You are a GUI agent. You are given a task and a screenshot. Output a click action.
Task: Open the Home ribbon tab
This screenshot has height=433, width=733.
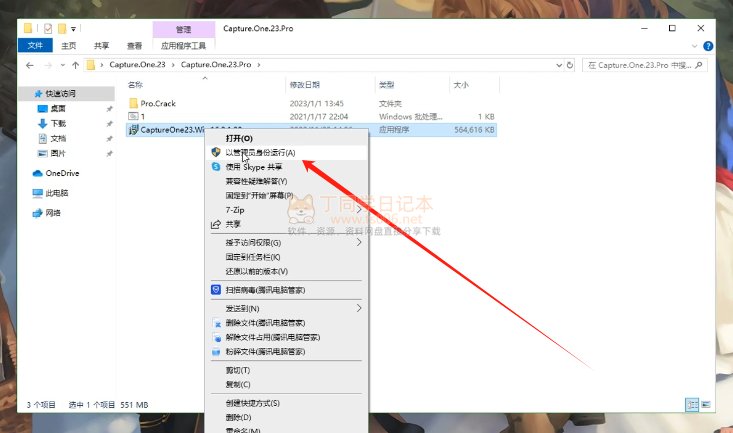69,45
